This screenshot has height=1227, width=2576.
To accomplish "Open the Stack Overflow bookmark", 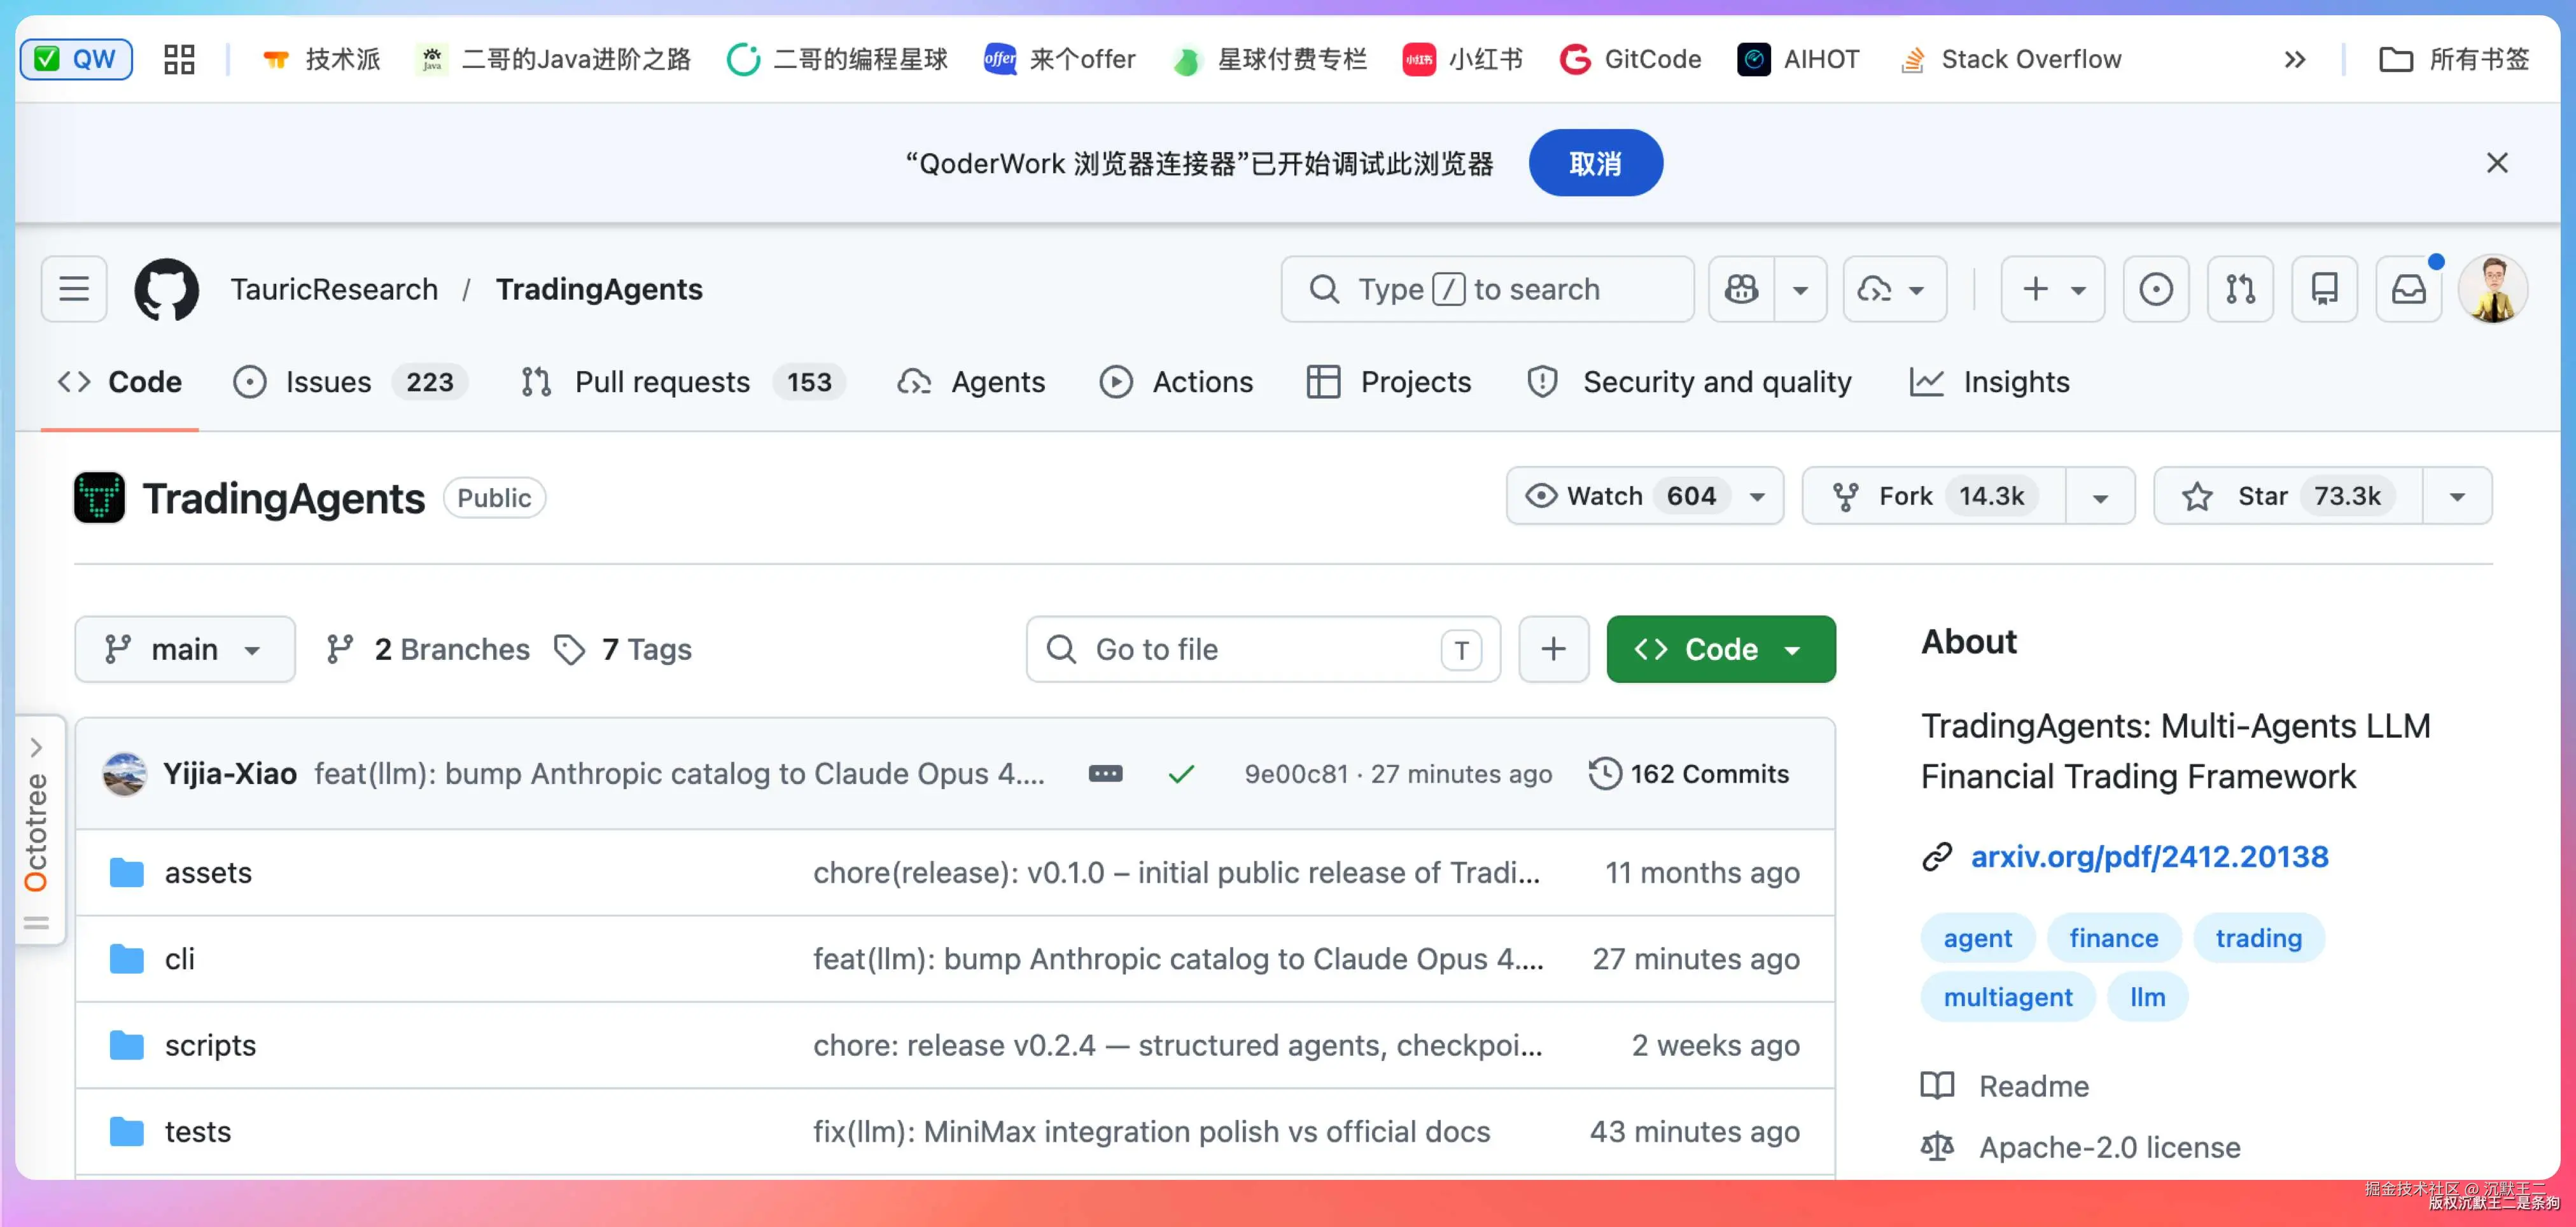I will (2010, 59).
